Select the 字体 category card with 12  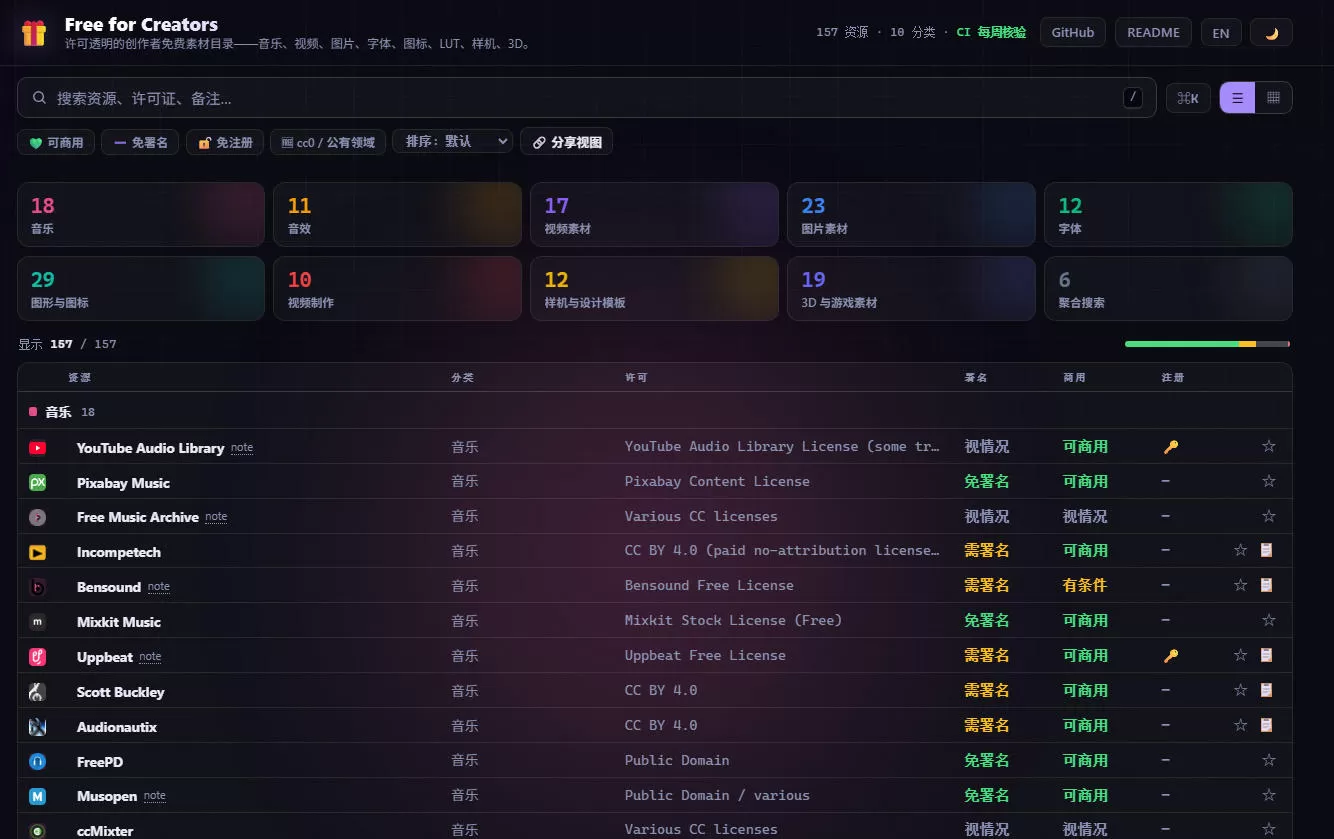[1168, 214]
